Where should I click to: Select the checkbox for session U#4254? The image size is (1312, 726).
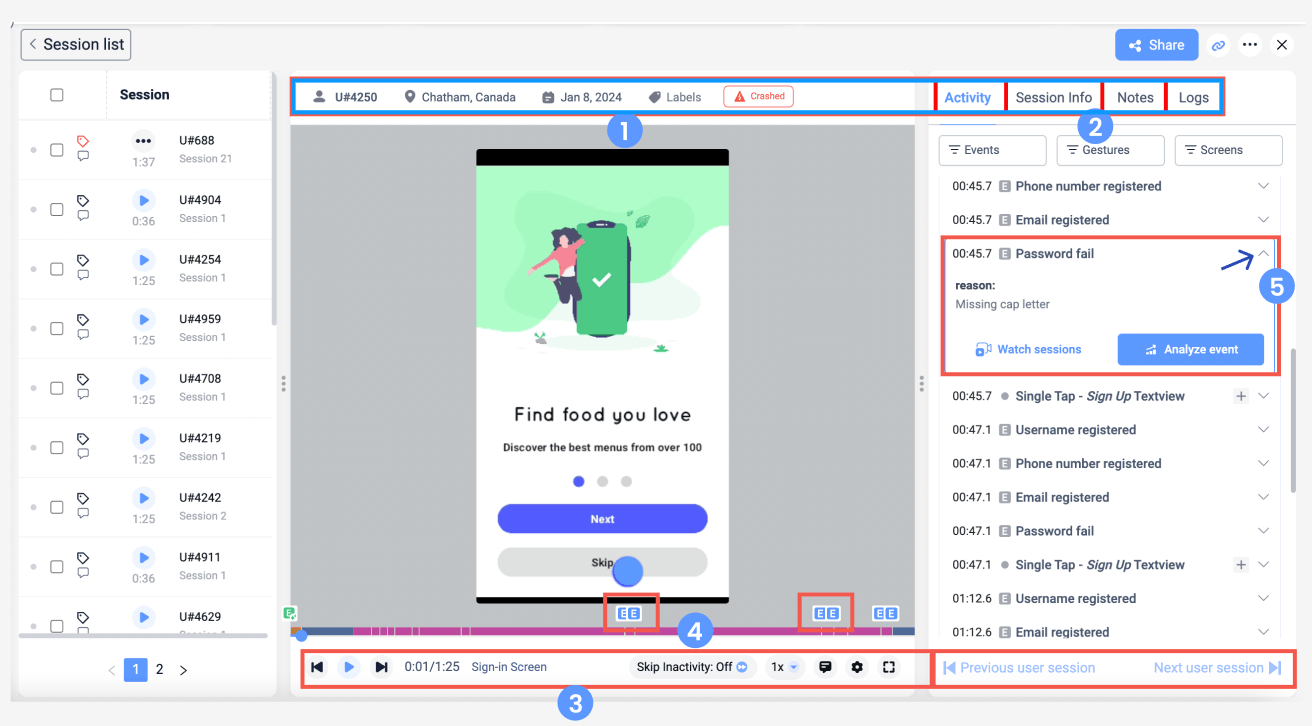click(x=57, y=267)
